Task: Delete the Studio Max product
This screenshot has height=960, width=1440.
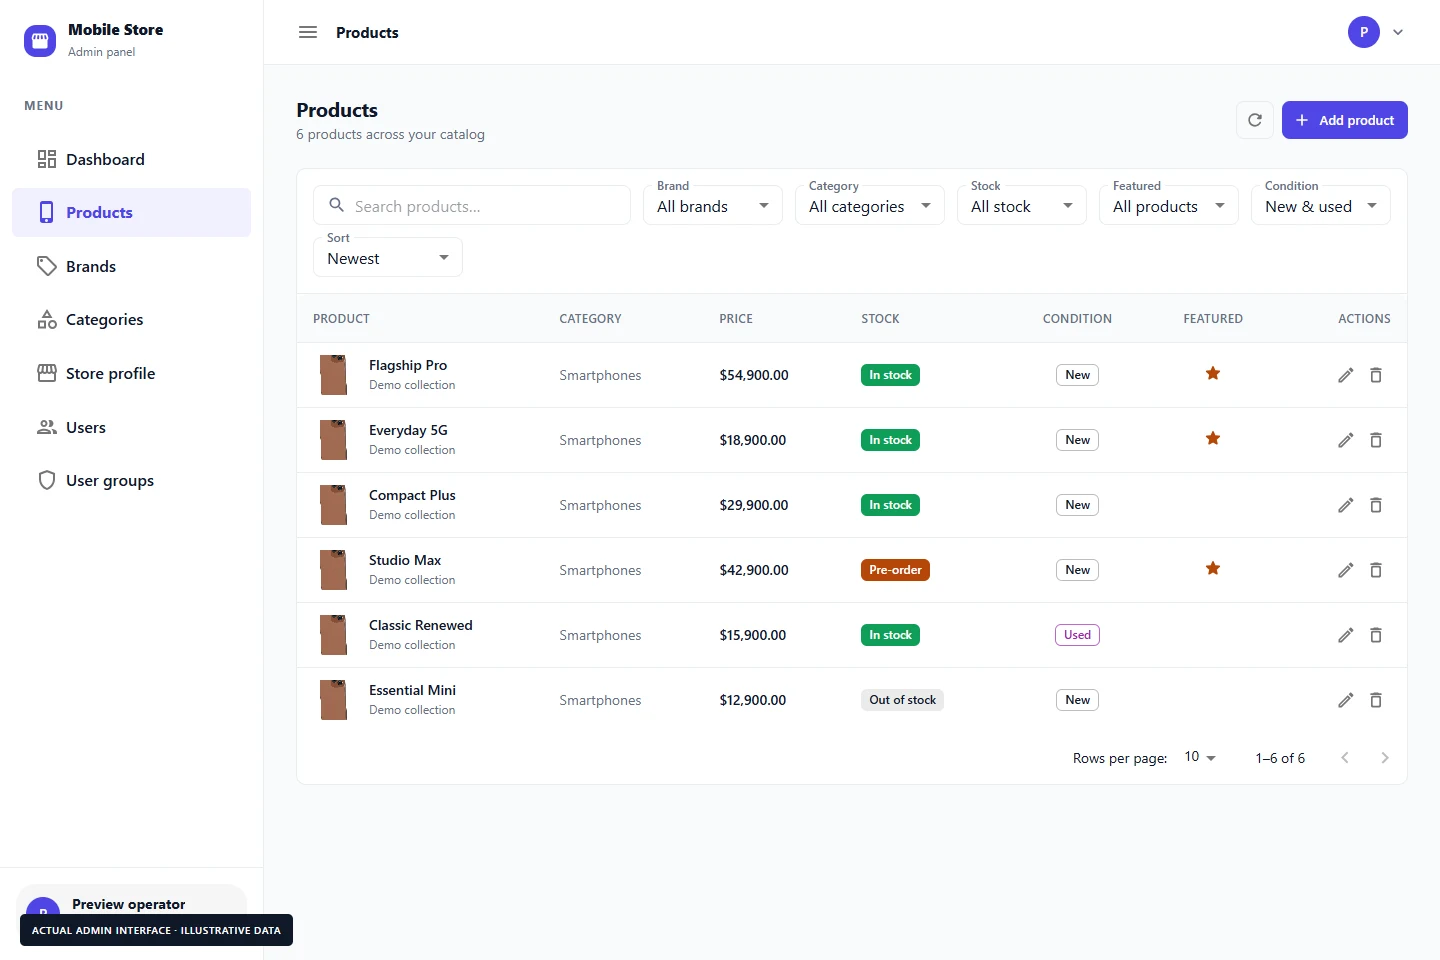Action: point(1376,570)
